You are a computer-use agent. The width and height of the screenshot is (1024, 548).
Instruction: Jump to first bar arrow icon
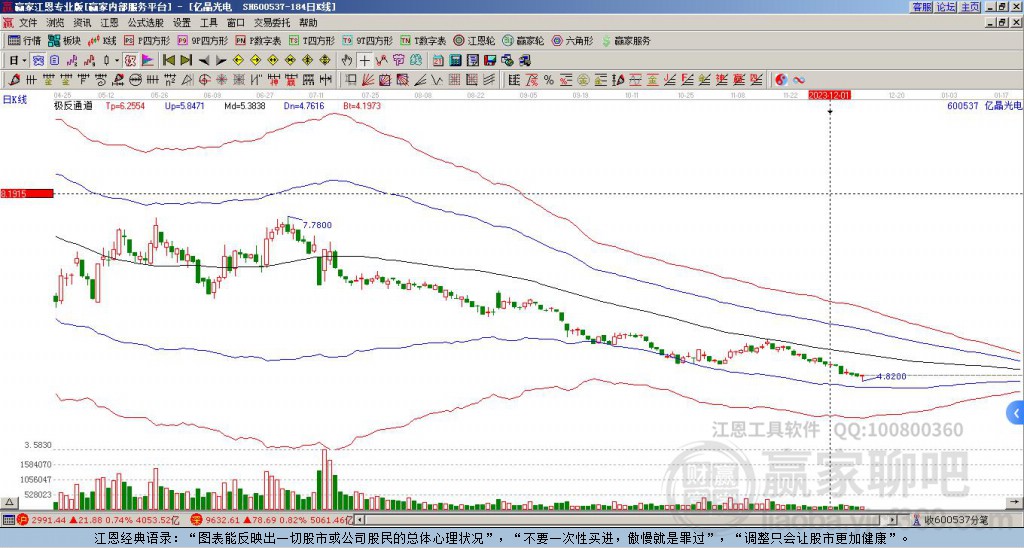(x=168, y=61)
